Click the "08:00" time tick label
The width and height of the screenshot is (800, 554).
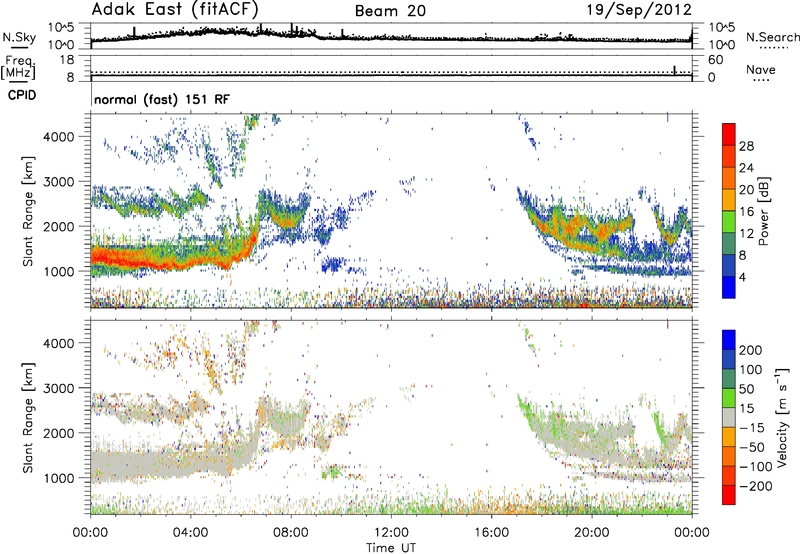pos(291,533)
